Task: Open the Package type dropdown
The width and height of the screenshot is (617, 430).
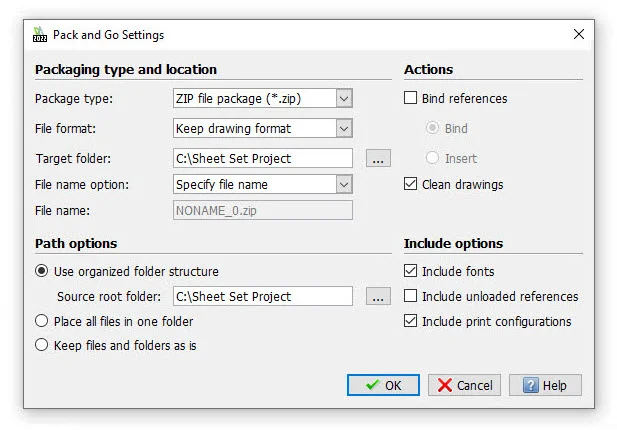Action: [x=343, y=98]
